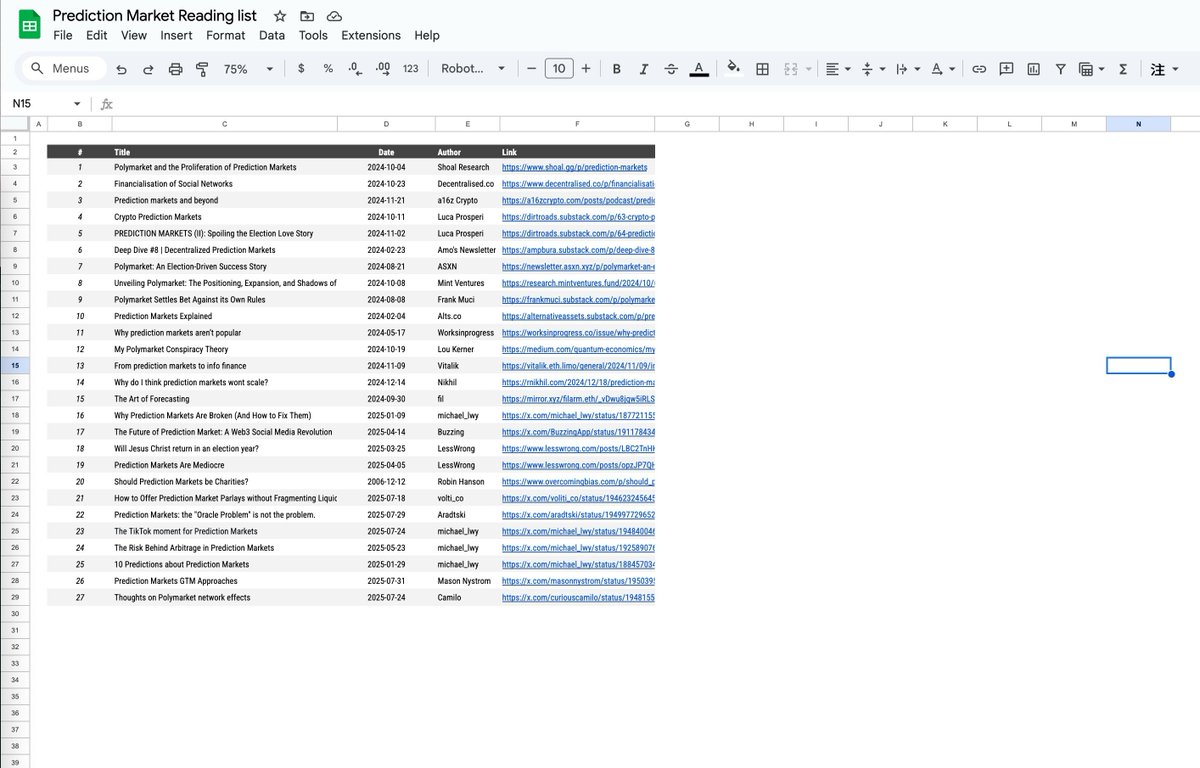
Task: Toggle bold formatting
Action: pyautogui.click(x=617, y=69)
